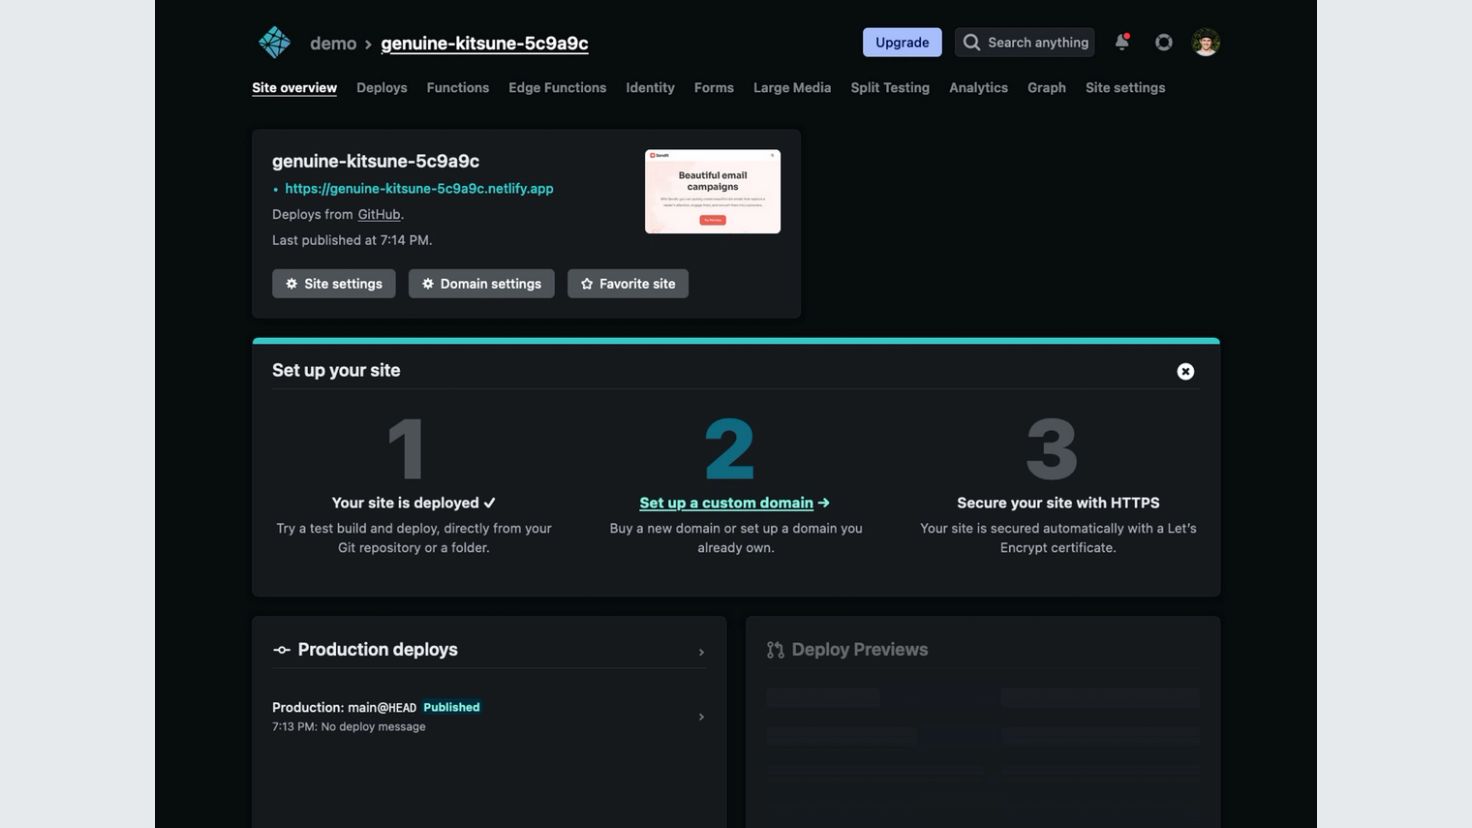Go to the Edge Functions tab
Image resolution: width=1472 pixels, height=828 pixels.
click(557, 88)
